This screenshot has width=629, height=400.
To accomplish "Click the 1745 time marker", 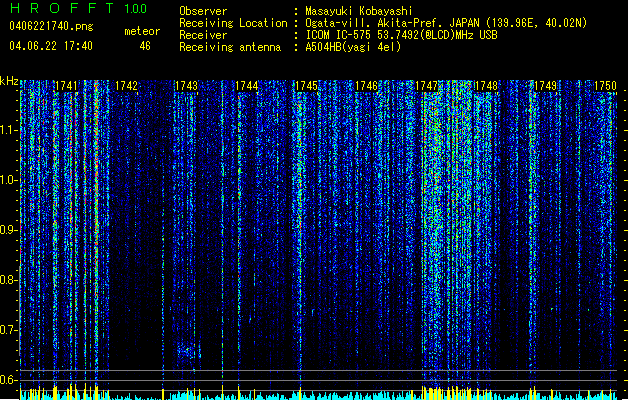I will pos(306,86).
